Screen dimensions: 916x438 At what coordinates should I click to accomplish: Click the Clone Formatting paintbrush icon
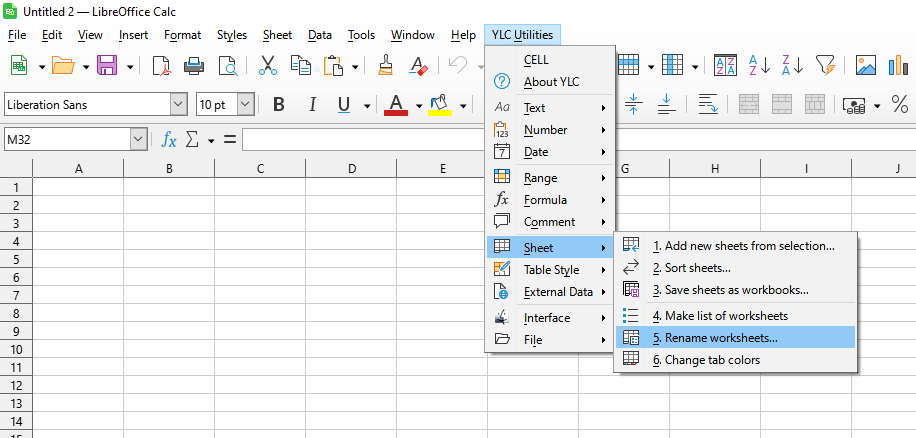pyautogui.click(x=386, y=66)
